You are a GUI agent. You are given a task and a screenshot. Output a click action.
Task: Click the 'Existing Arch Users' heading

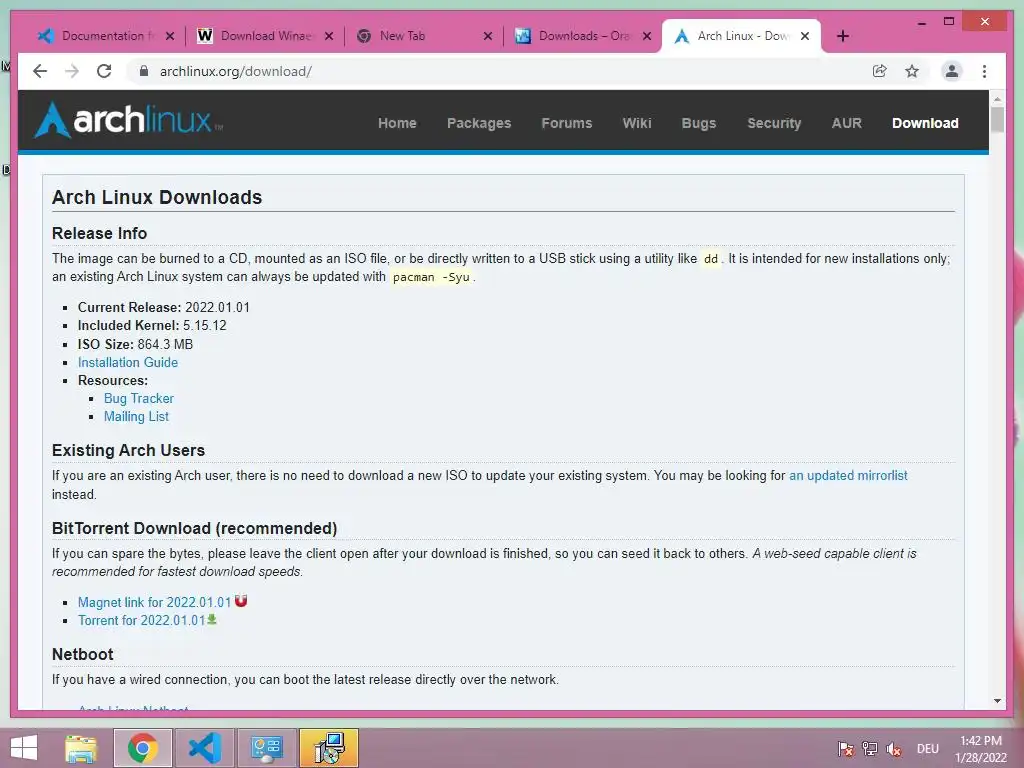click(128, 450)
